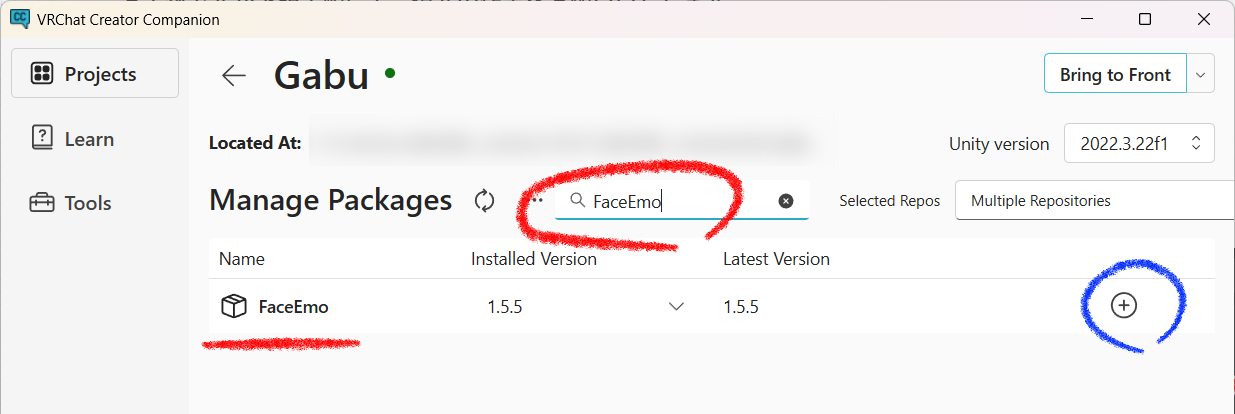Click the Latest Version column header
The width and height of the screenshot is (1235, 414).
(776, 259)
